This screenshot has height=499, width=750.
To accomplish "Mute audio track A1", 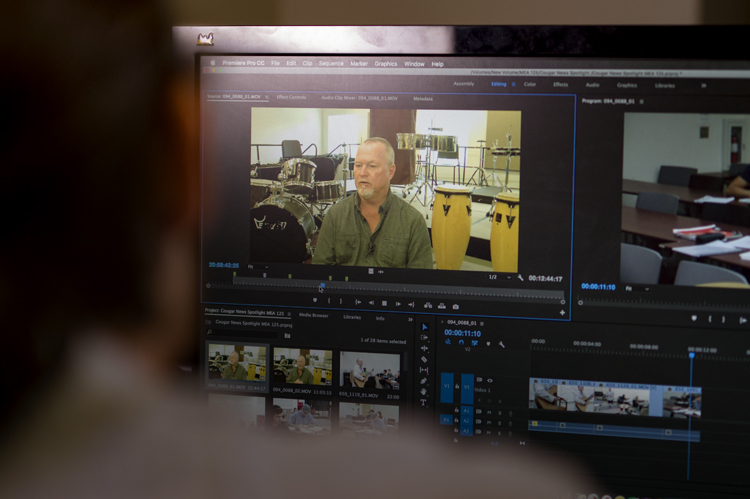I will (489, 412).
